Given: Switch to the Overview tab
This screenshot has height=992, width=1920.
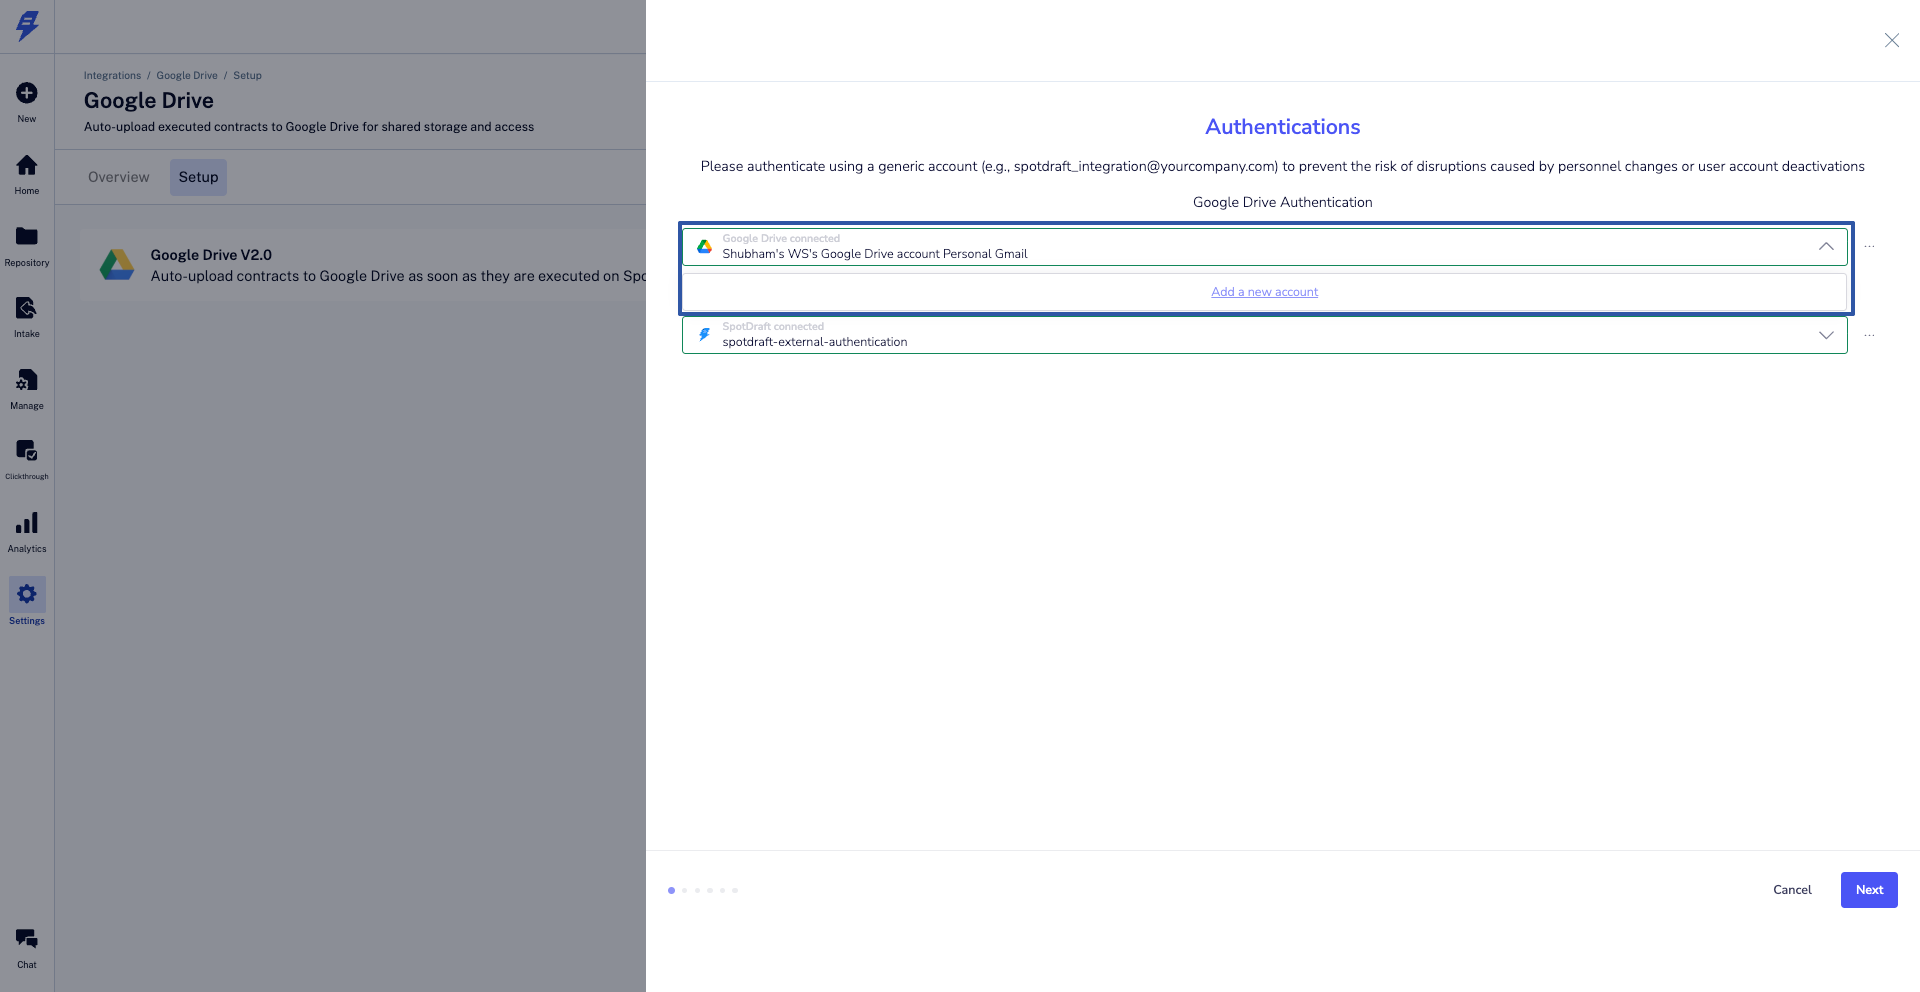Looking at the screenshot, I should tap(118, 177).
